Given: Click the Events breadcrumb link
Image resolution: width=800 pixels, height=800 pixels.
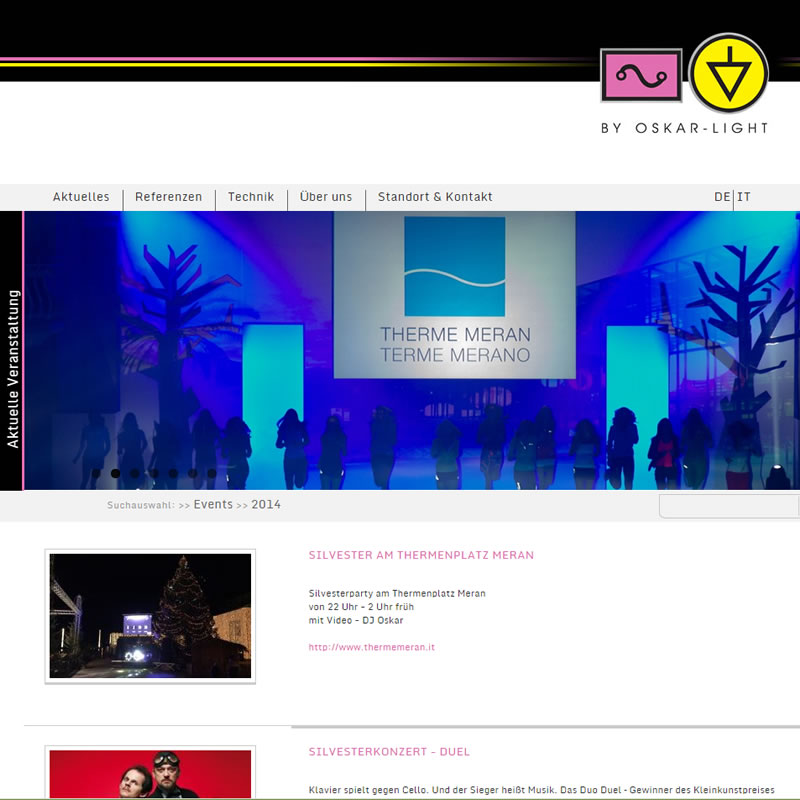Looking at the screenshot, I should (x=213, y=505).
